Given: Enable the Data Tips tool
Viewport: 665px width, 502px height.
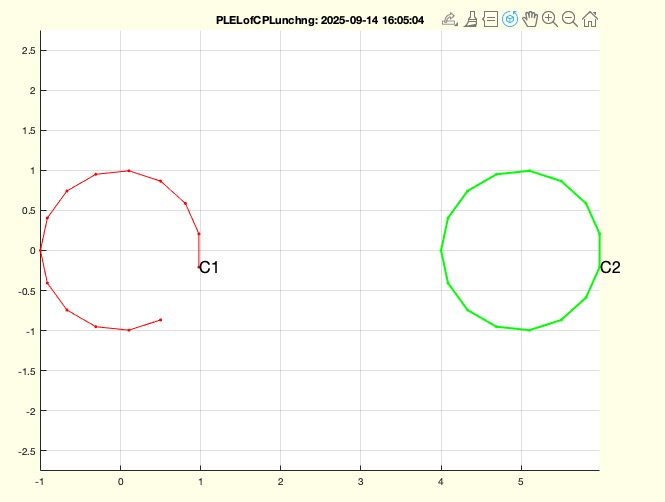Looking at the screenshot, I should click(x=490, y=19).
